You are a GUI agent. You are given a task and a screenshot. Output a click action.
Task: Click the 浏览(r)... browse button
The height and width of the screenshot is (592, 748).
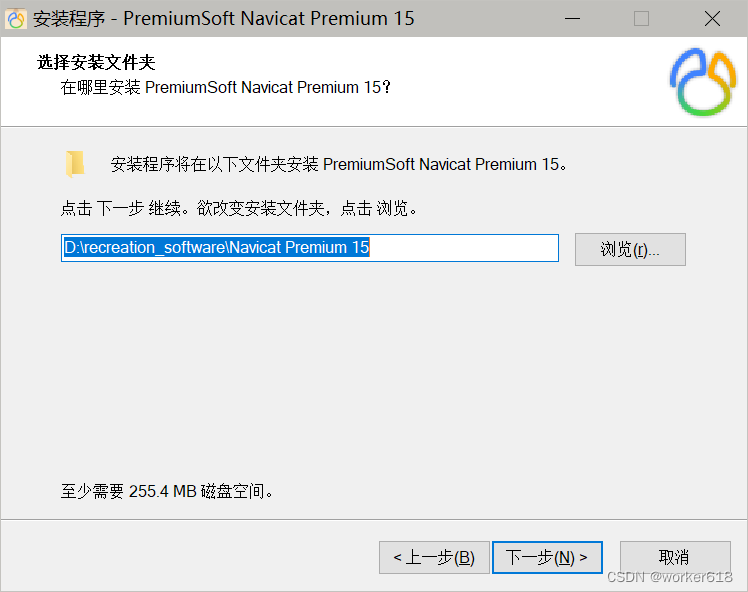click(x=630, y=249)
